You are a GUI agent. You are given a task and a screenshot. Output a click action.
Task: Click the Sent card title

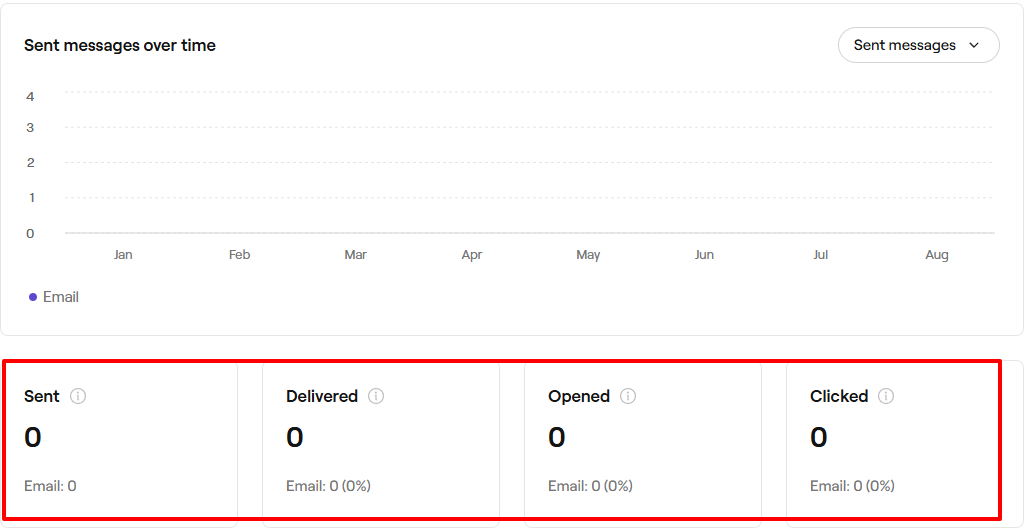42,396
